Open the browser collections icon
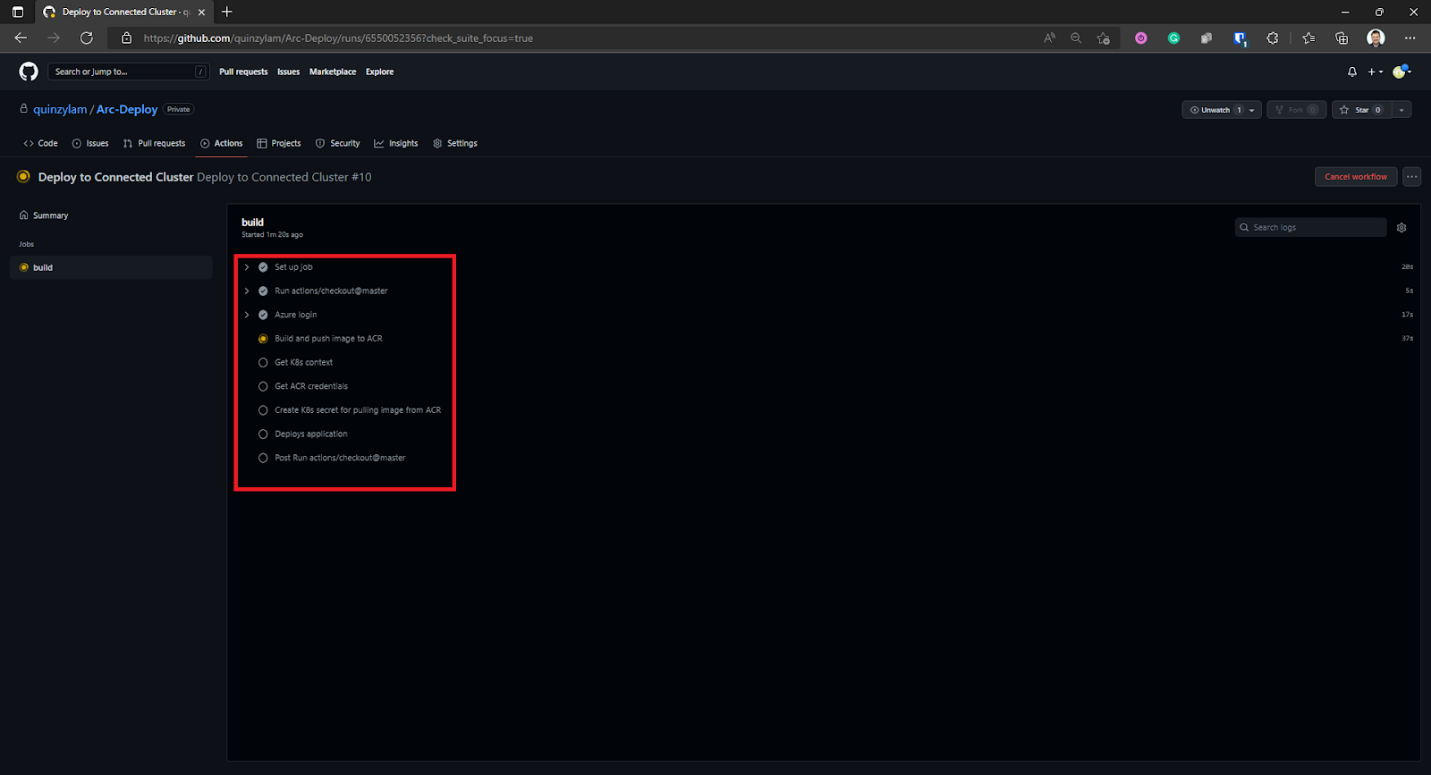Screen dimensions: 1431x775 pos(1342,38)
